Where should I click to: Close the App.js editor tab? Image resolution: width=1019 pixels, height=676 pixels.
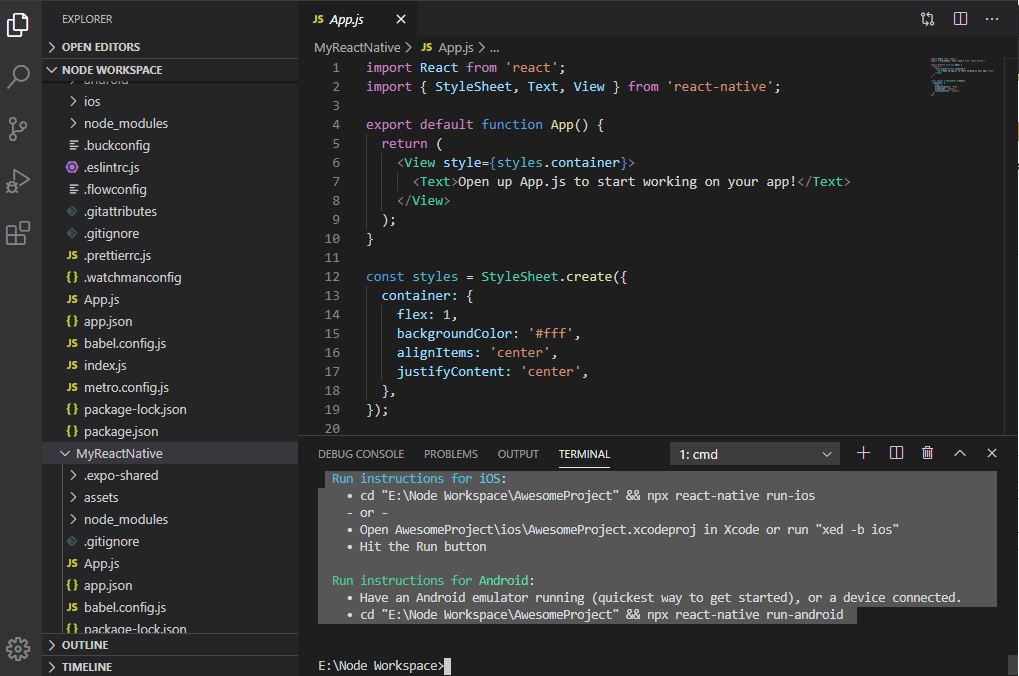[401, 20]
